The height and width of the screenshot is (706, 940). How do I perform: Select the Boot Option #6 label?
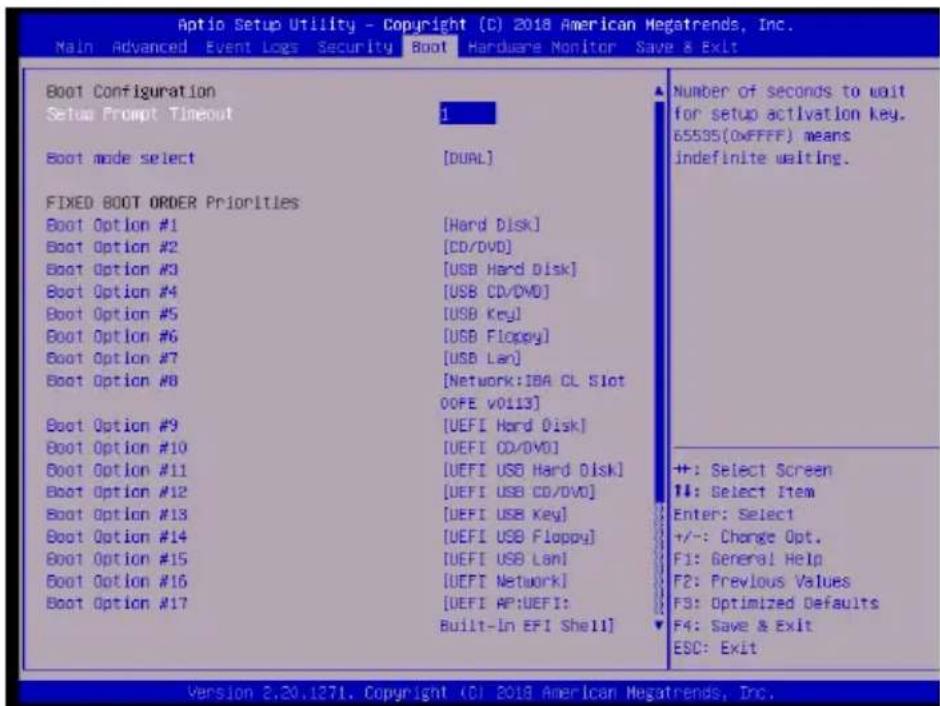pyautogui.click(x=112, y=336)
